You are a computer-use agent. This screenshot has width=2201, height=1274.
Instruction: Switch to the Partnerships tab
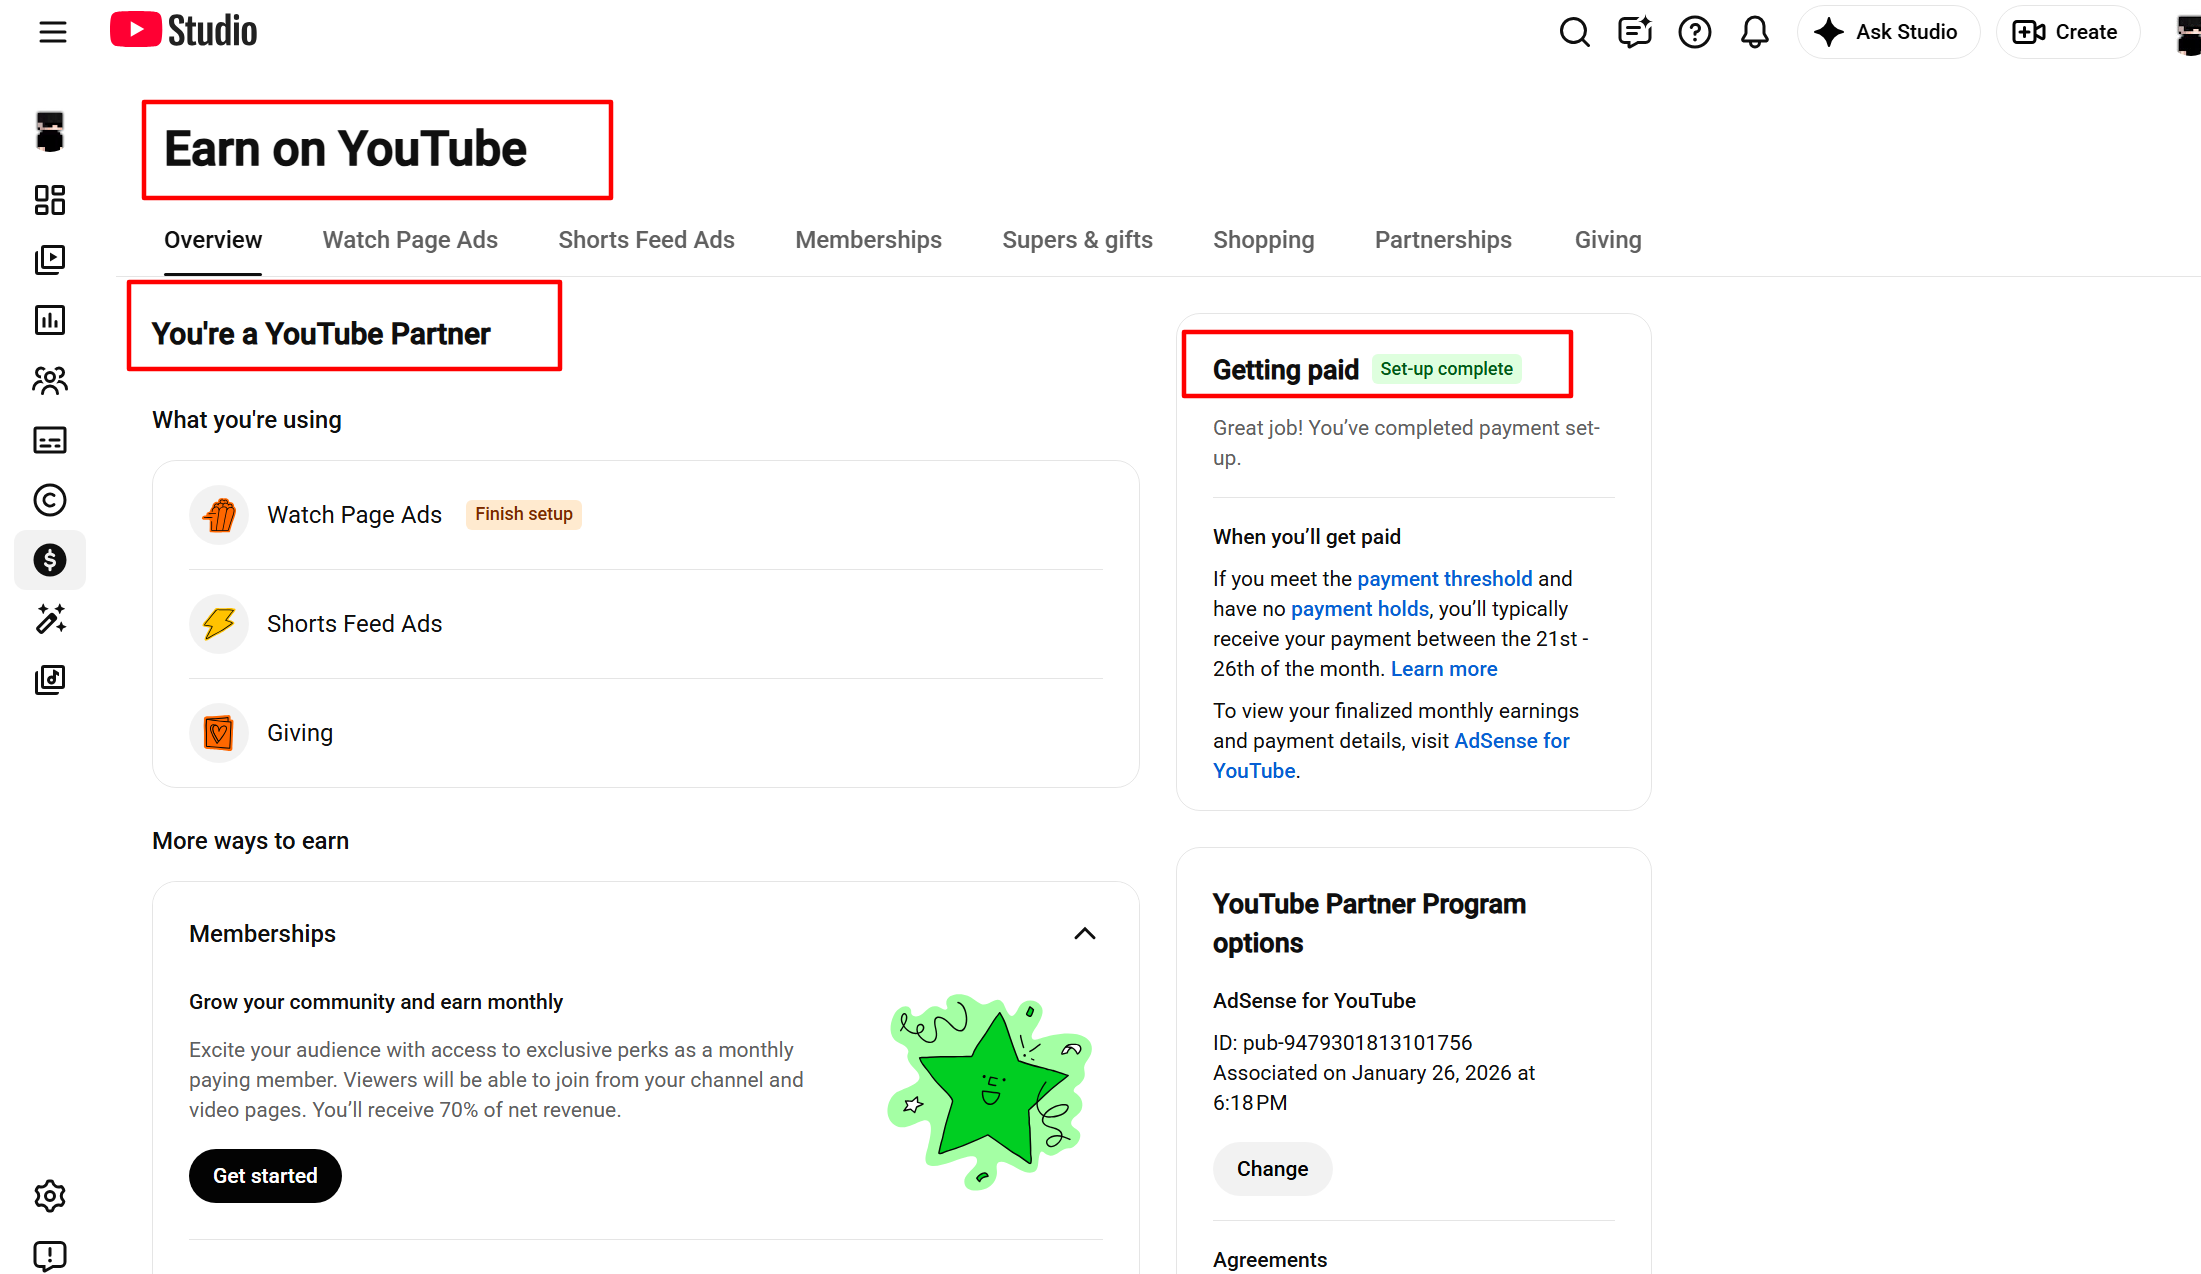pos(1443,240)
